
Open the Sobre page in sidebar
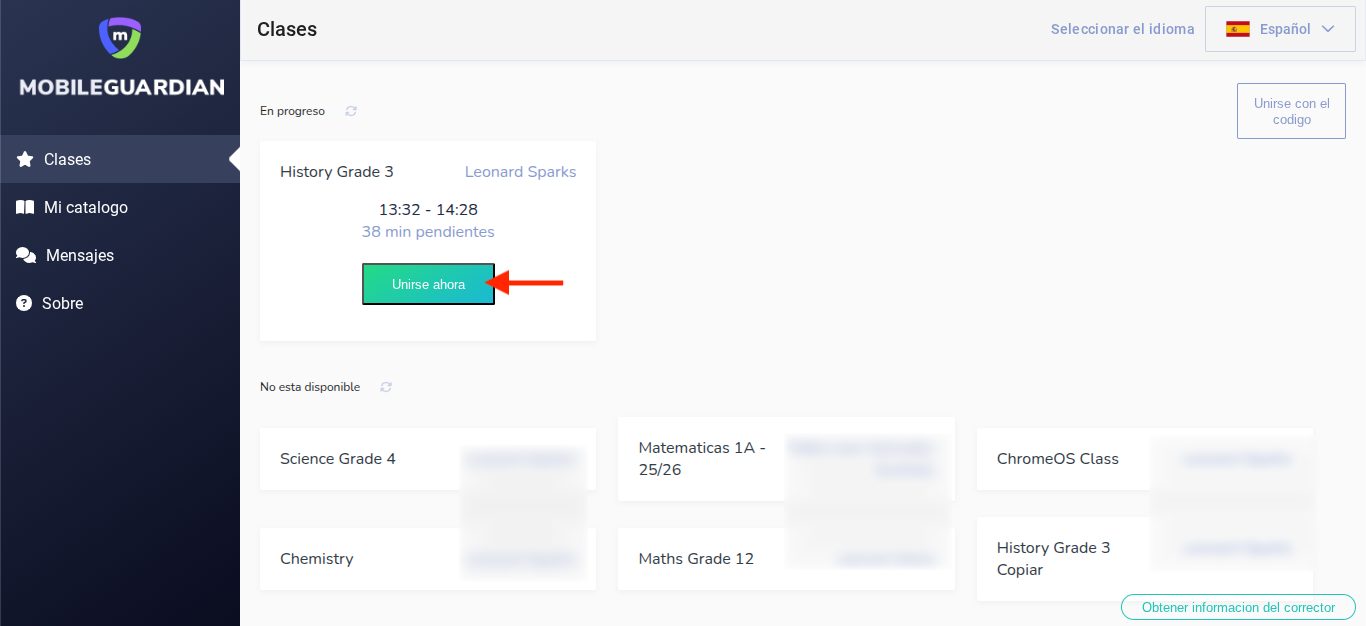pyautogui.click(x=62, y=304)
